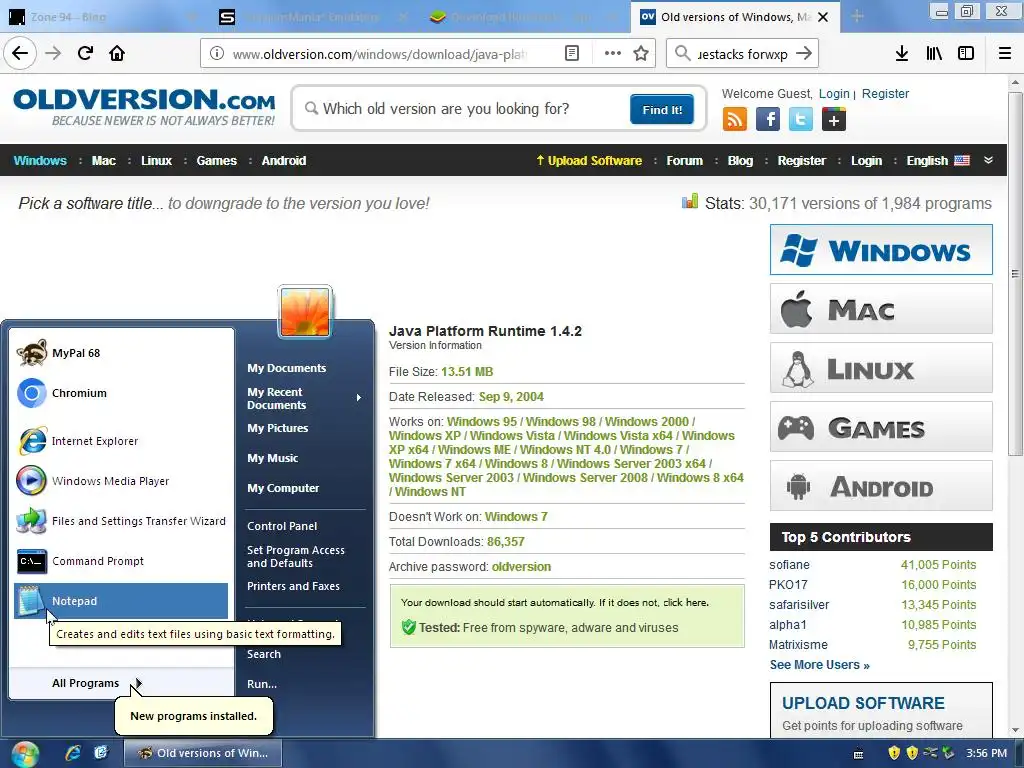Toggle reader view icon in address bar
Viewport: 1024px width, 768px height.
[571, 54]
